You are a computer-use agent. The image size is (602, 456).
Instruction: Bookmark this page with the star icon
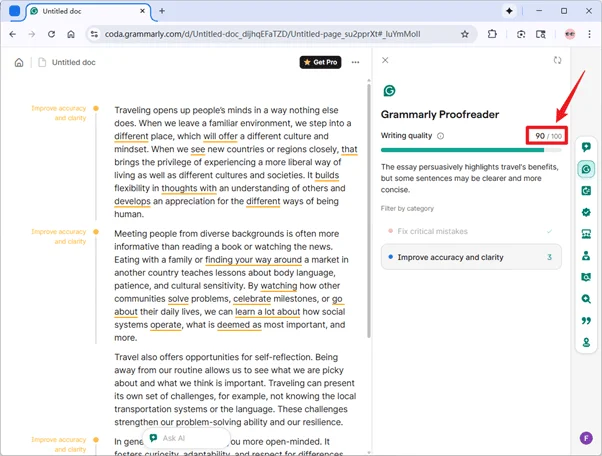(x=465, y=34)
